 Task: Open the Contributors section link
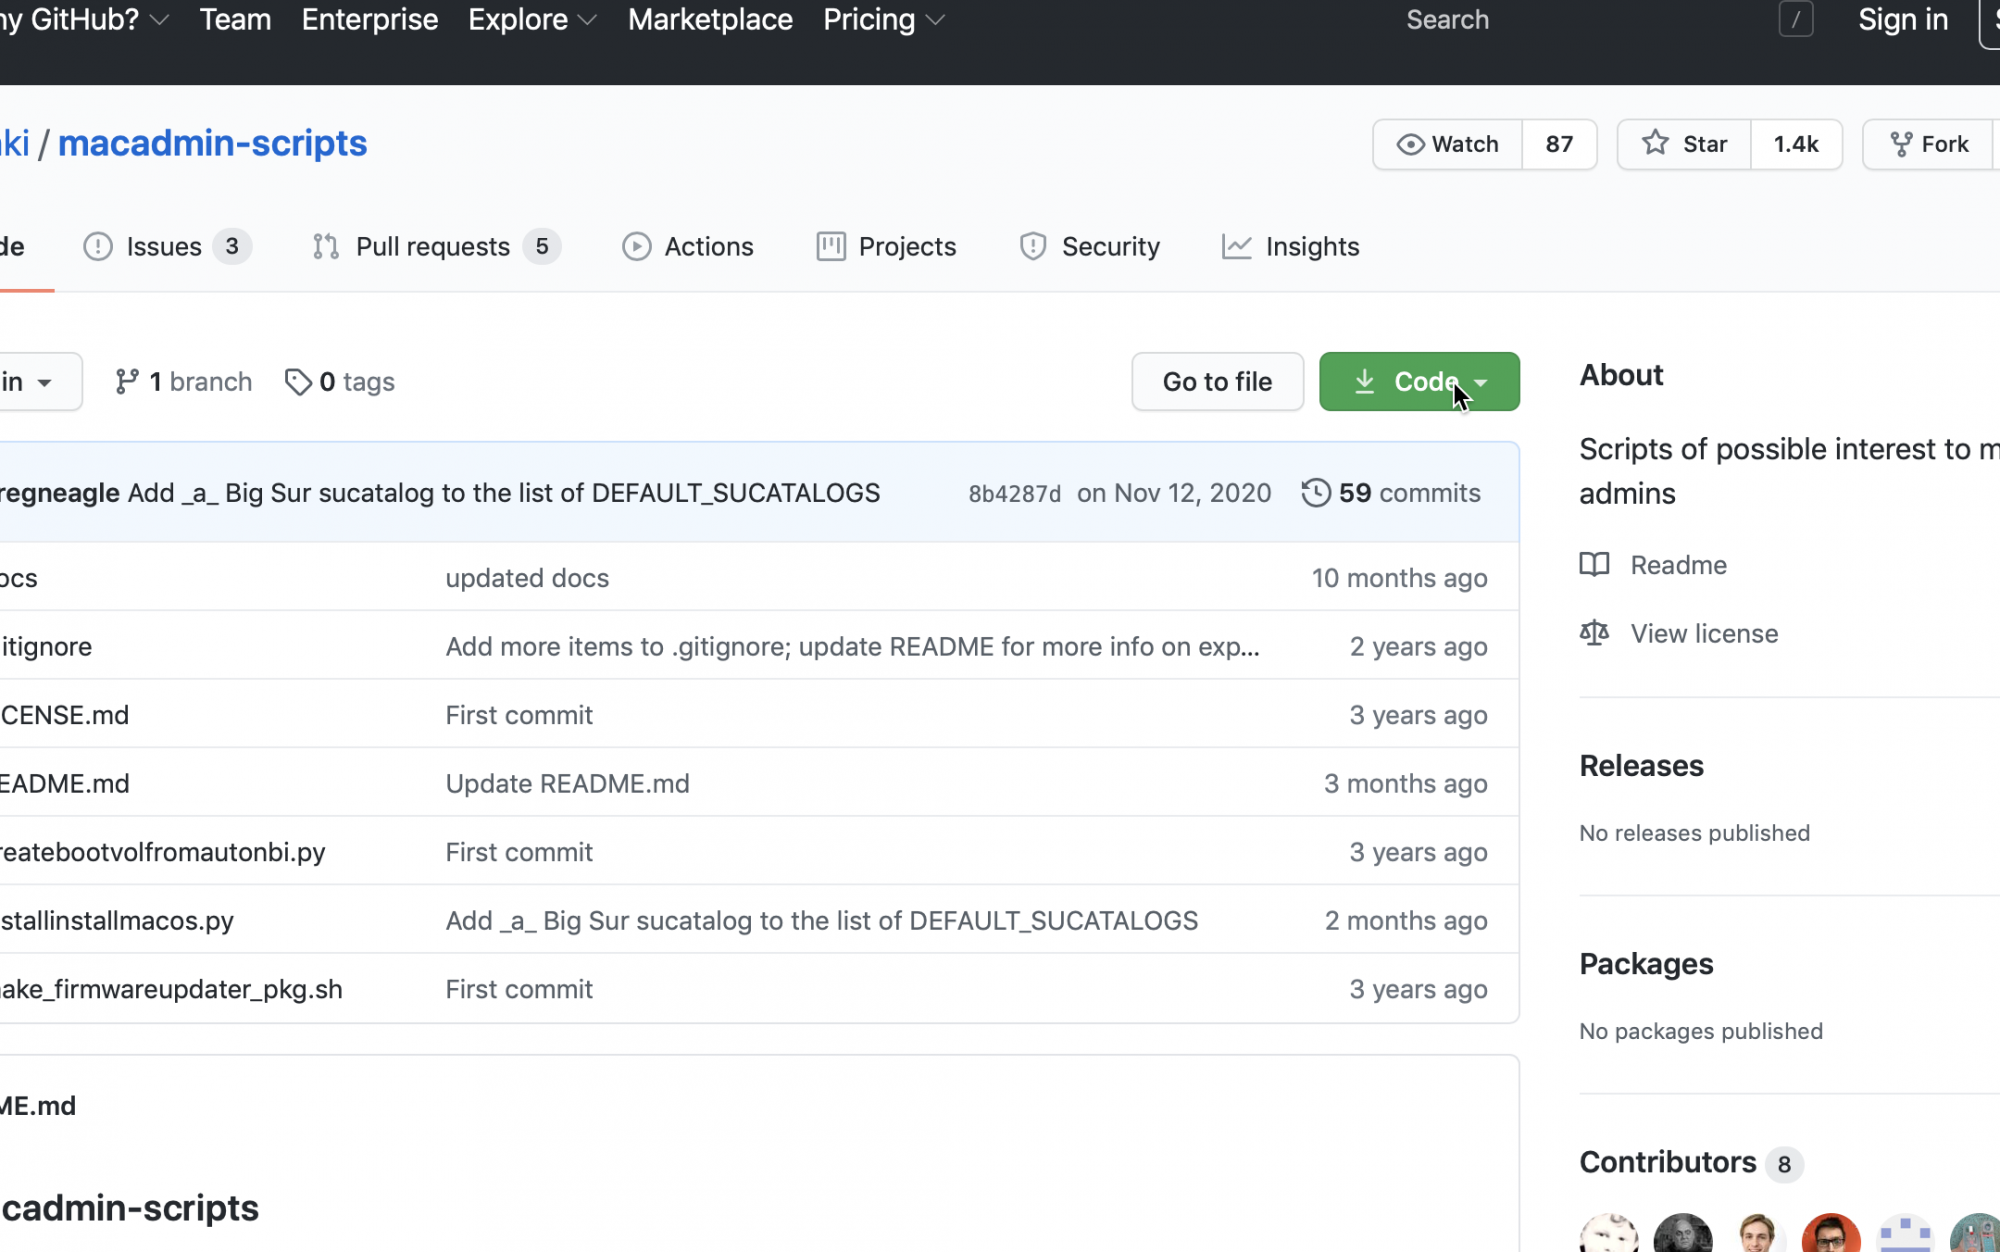click(1691, 1163)
